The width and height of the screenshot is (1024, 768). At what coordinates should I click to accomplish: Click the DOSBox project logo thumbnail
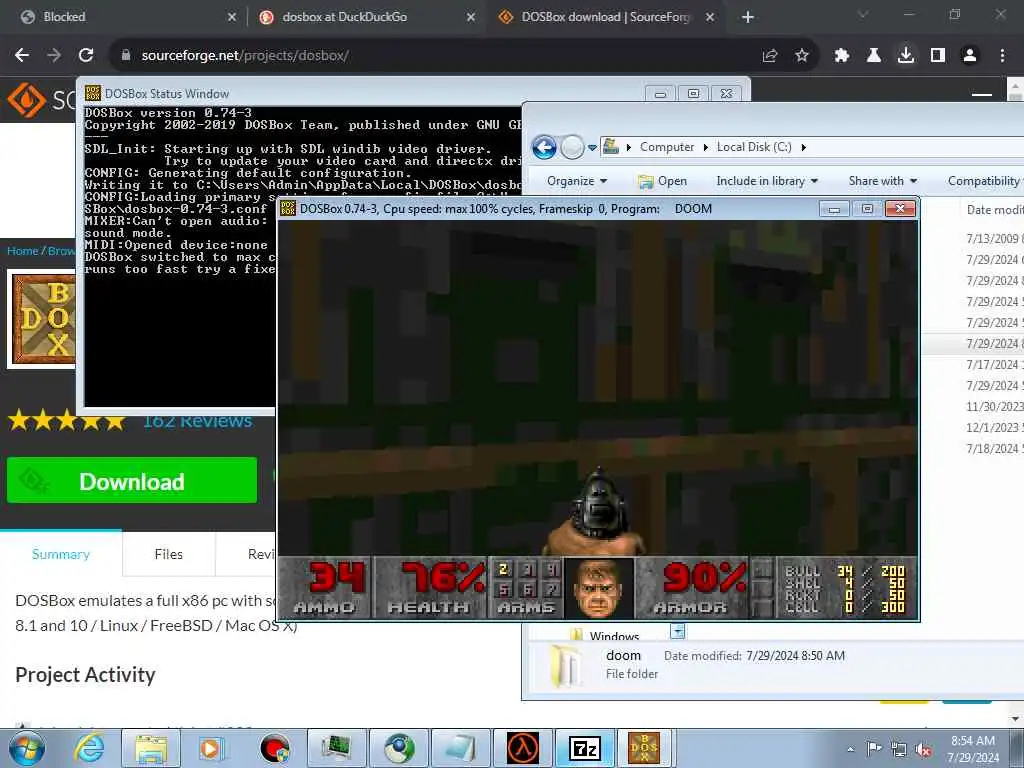click(x=43, y=319)
